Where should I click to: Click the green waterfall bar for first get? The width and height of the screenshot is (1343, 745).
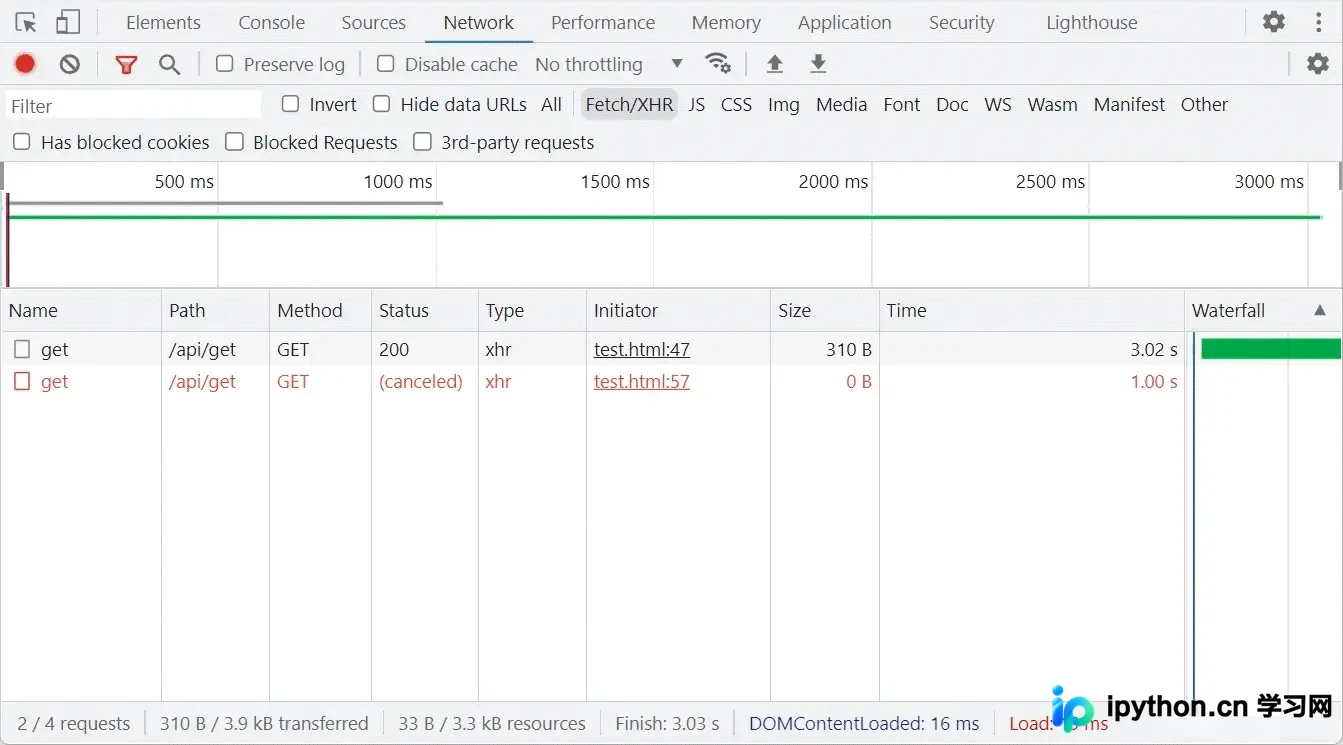[1270, 349]
